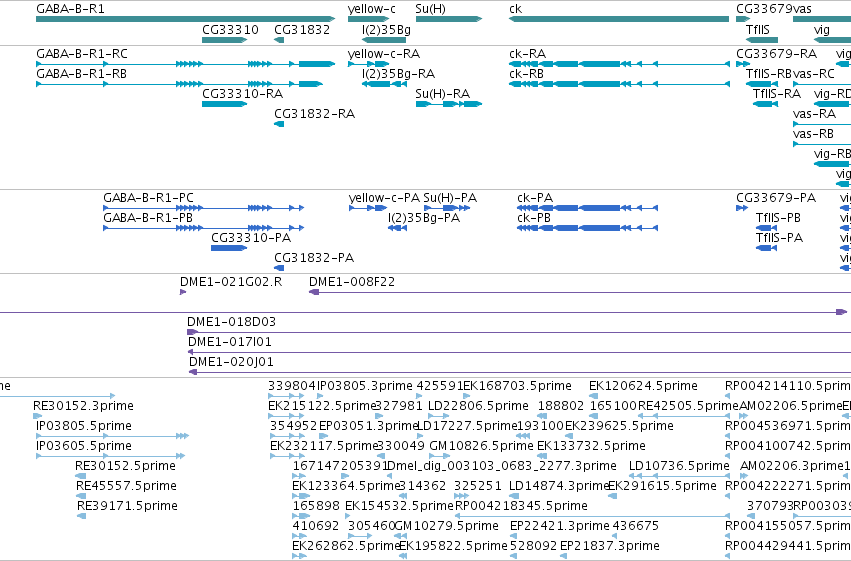This screenshot has height=561, width=851.
Task: Click the l(2)35Bg-PA CDS label
Action: [423, 218]
